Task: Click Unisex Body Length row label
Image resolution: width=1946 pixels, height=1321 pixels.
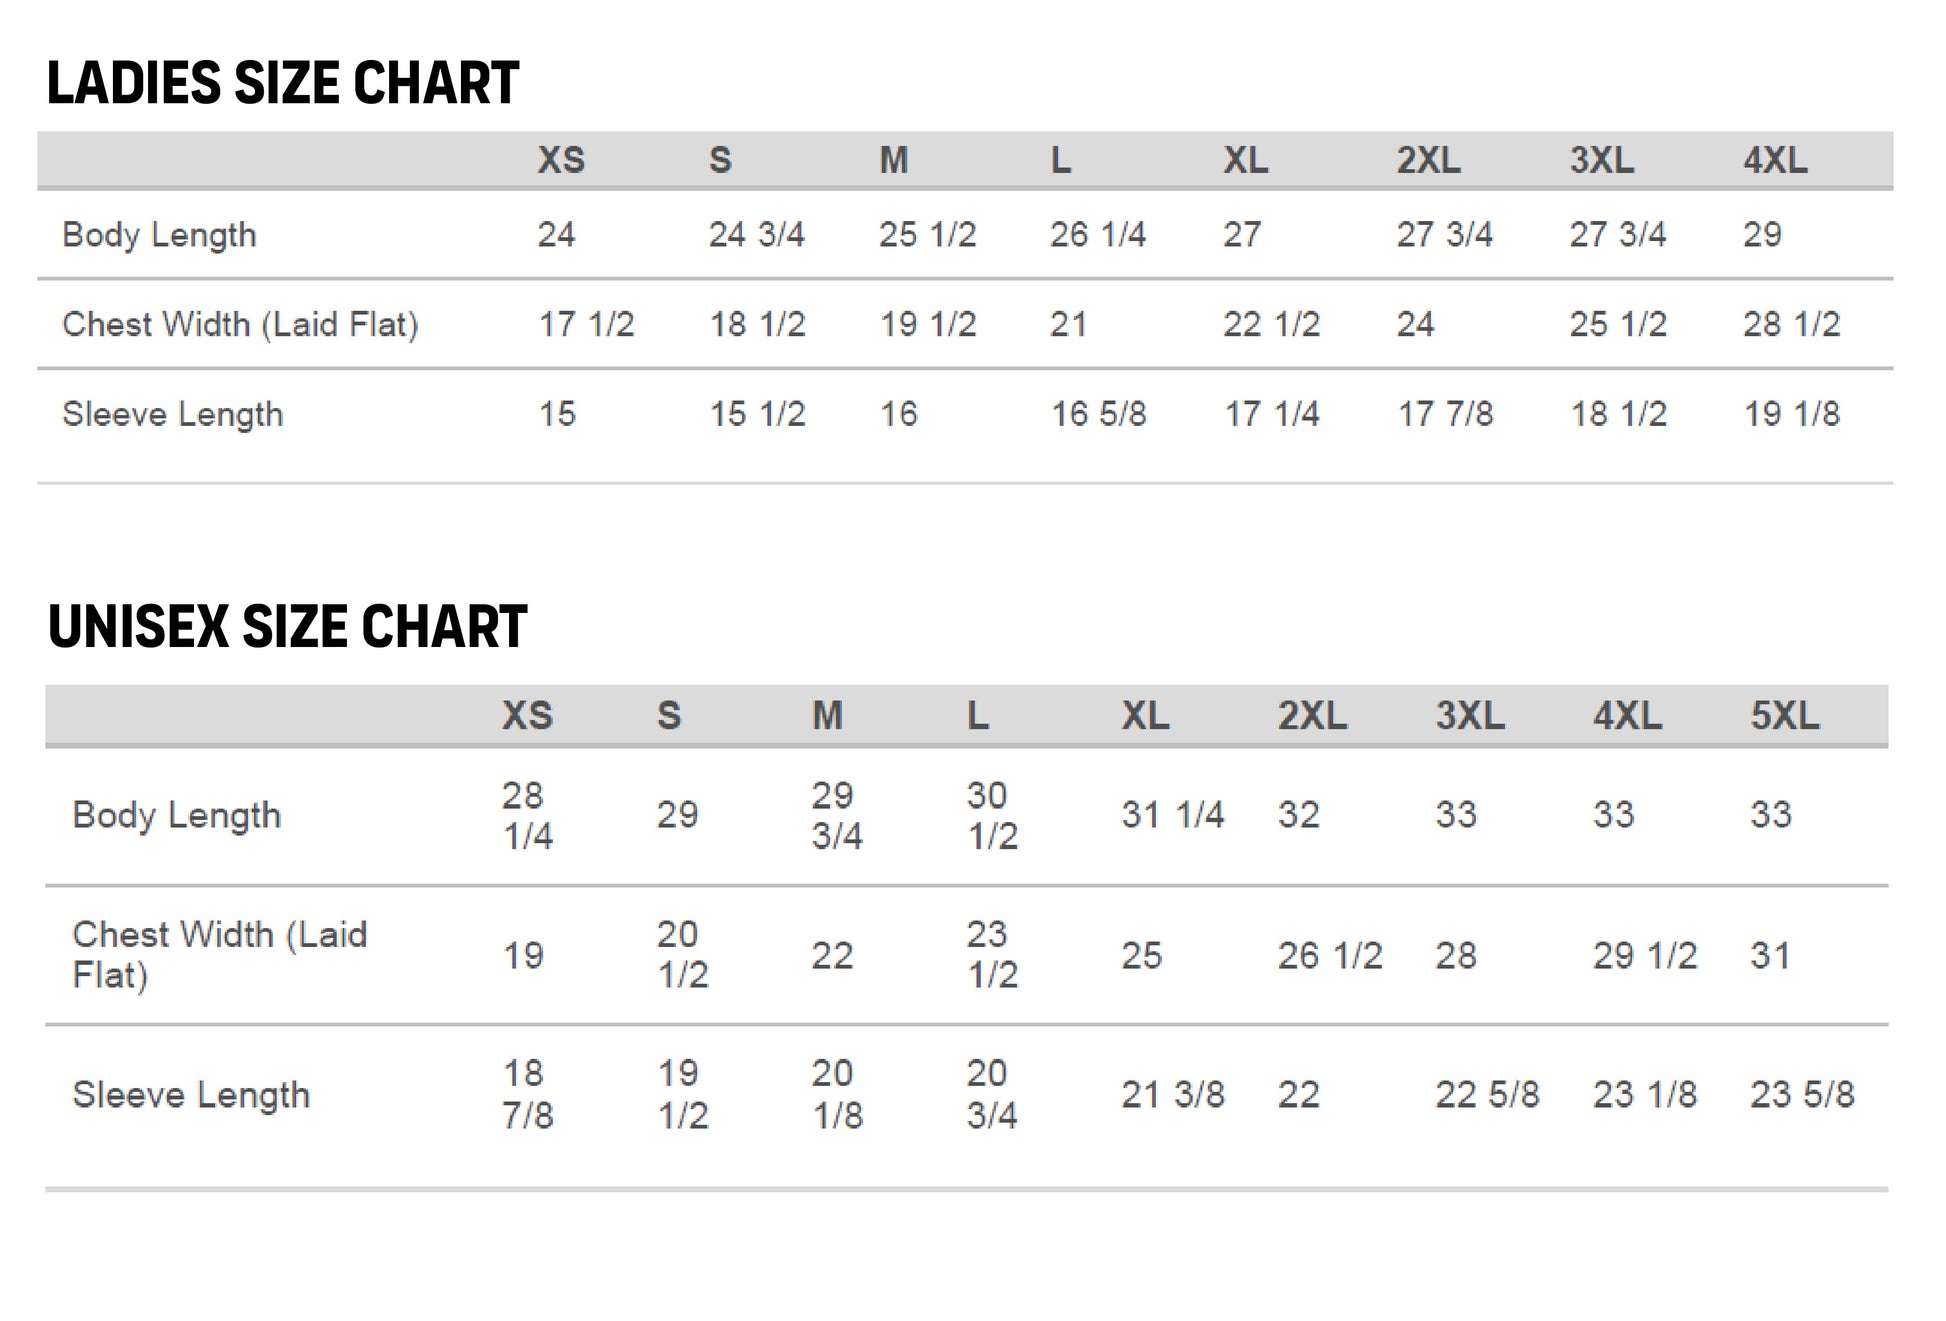Action: click(x=177, y=816)
